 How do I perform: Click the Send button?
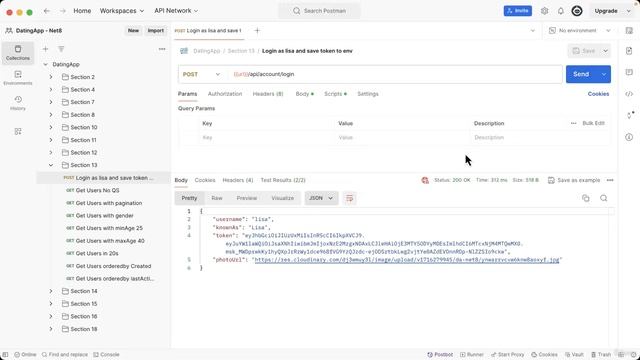[581, 74]
